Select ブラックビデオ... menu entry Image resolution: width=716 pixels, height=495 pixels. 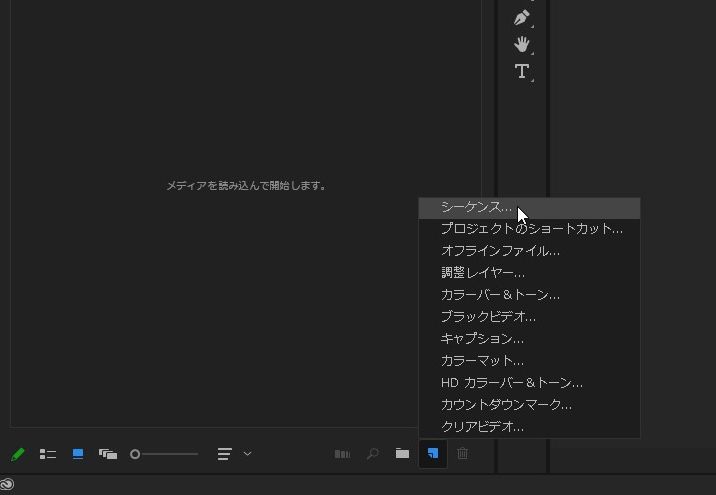click(489, 316)
